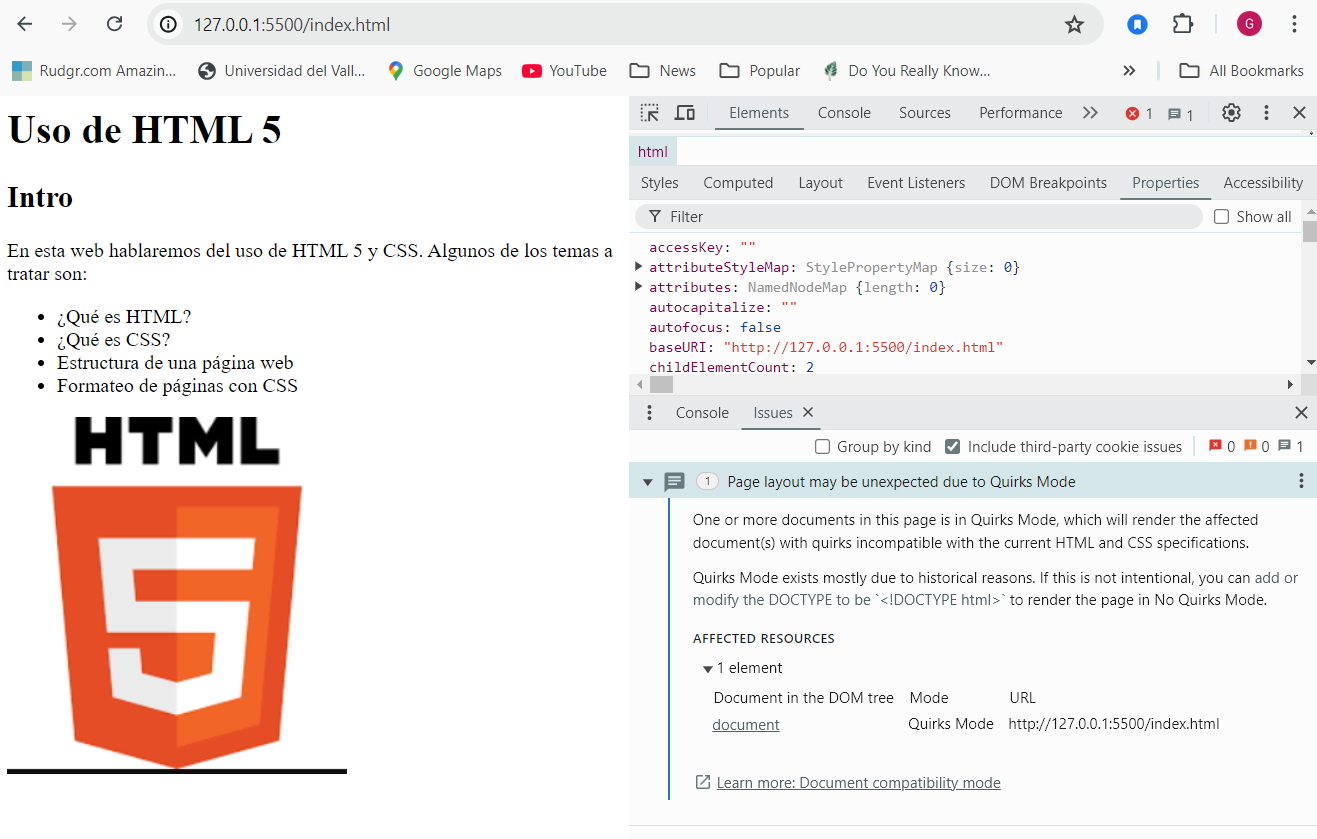The image size is (1317, 839).
Task: Open the Accessibility subtab
Action: 1263,183
